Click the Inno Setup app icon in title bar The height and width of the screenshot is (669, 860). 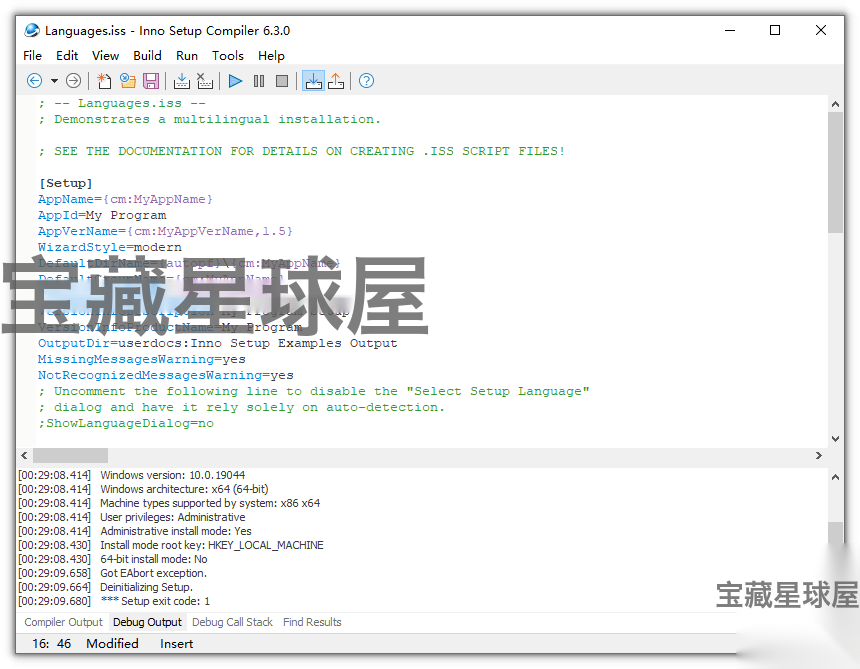[x=32, y=30]
